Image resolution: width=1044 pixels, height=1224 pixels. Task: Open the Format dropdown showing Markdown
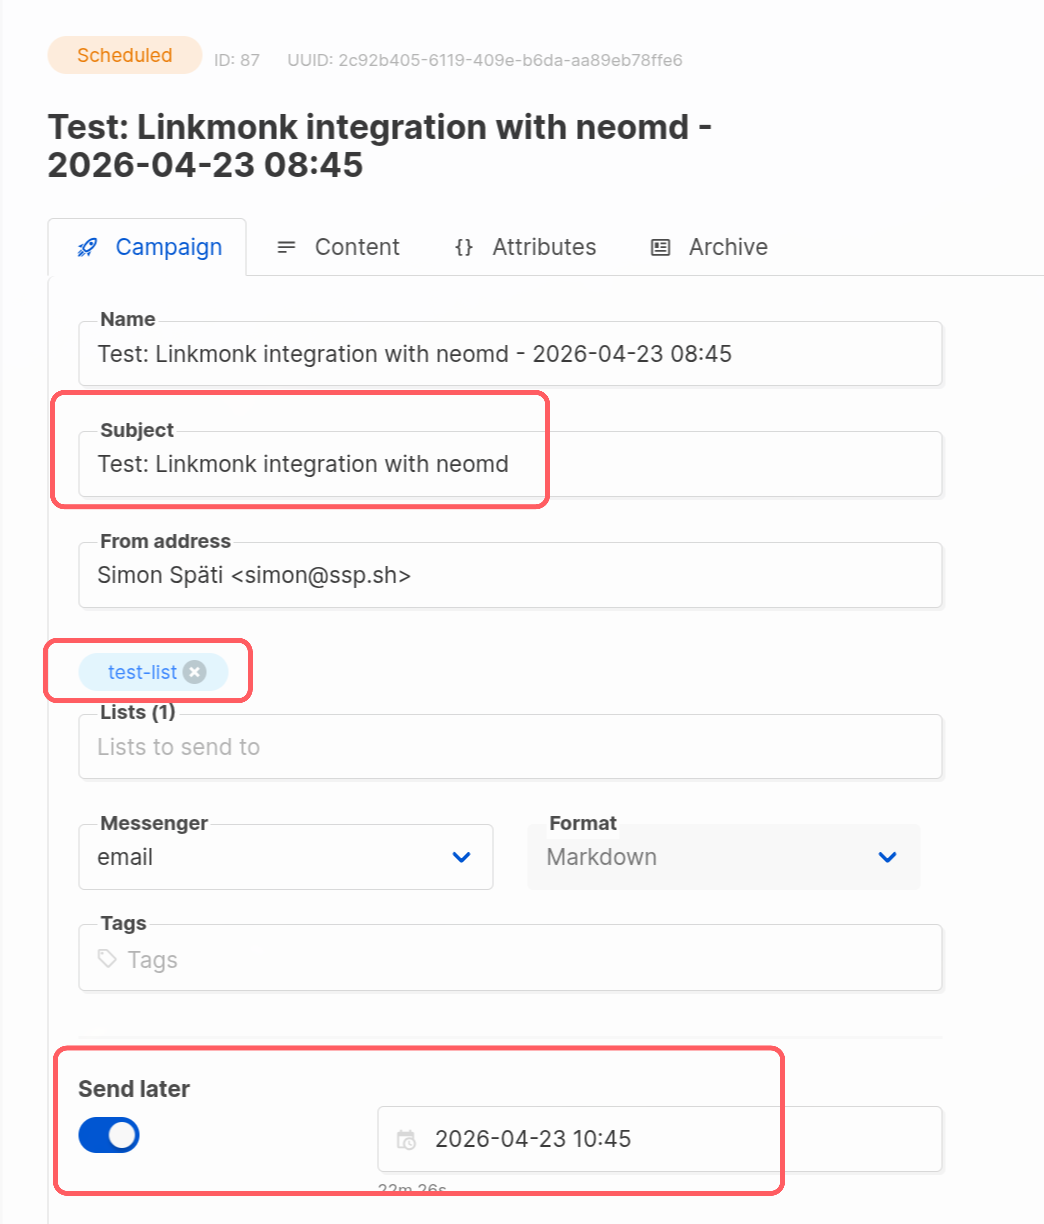pos(723,857)
